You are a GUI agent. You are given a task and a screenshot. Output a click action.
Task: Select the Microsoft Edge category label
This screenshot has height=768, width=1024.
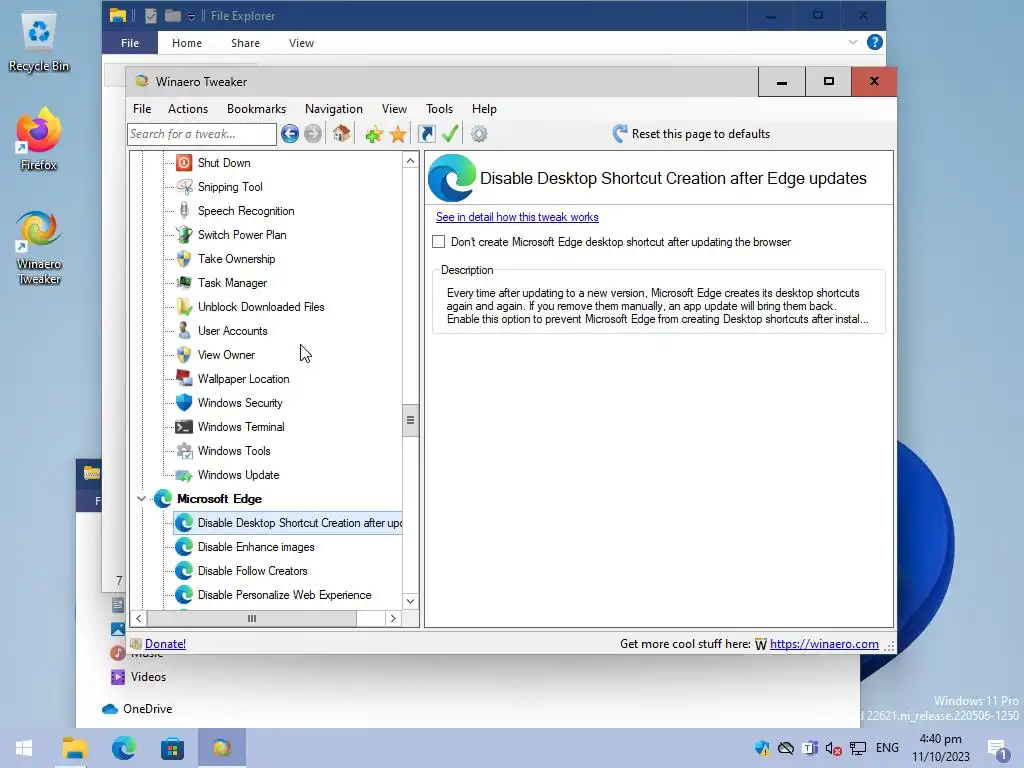pyautogui.click(x=219, y=499)
